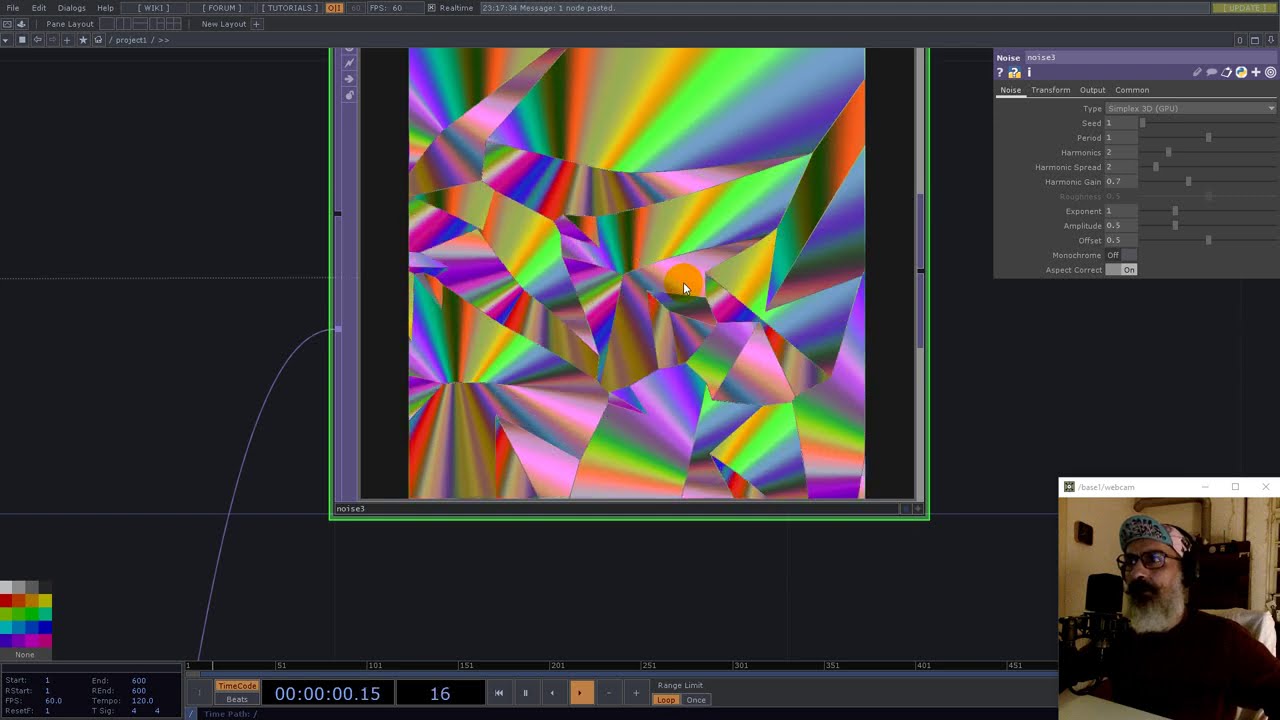Image resolution: width=1280 pixels, height=720 pixels.
Task: Show operator info 'i' icon
Action: pos(1028,72)
